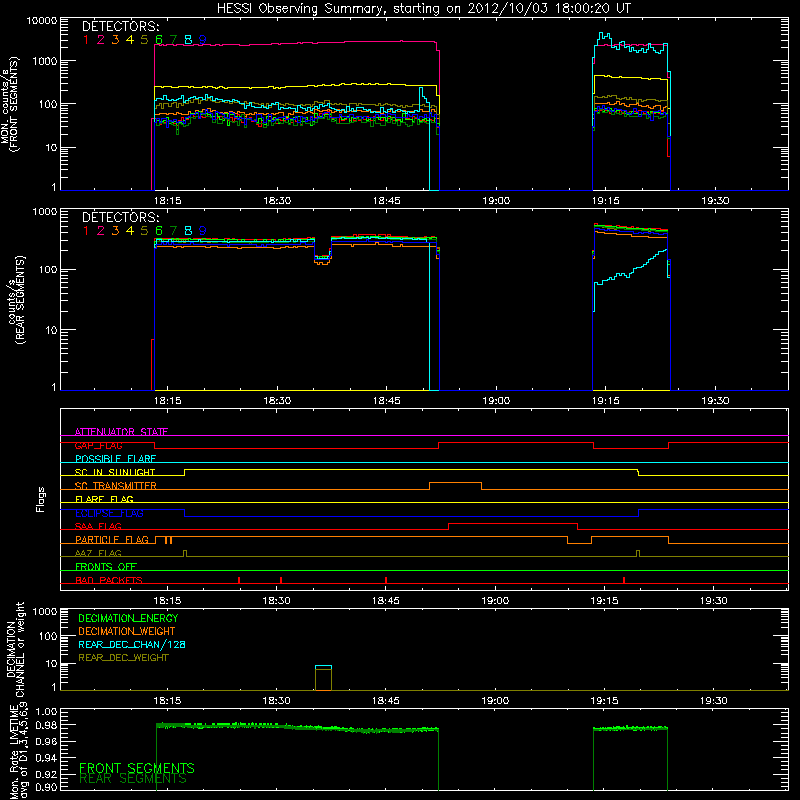Click the 0.94 tick label on the livetime axis
800x800 pixels.
pos(46,757)
